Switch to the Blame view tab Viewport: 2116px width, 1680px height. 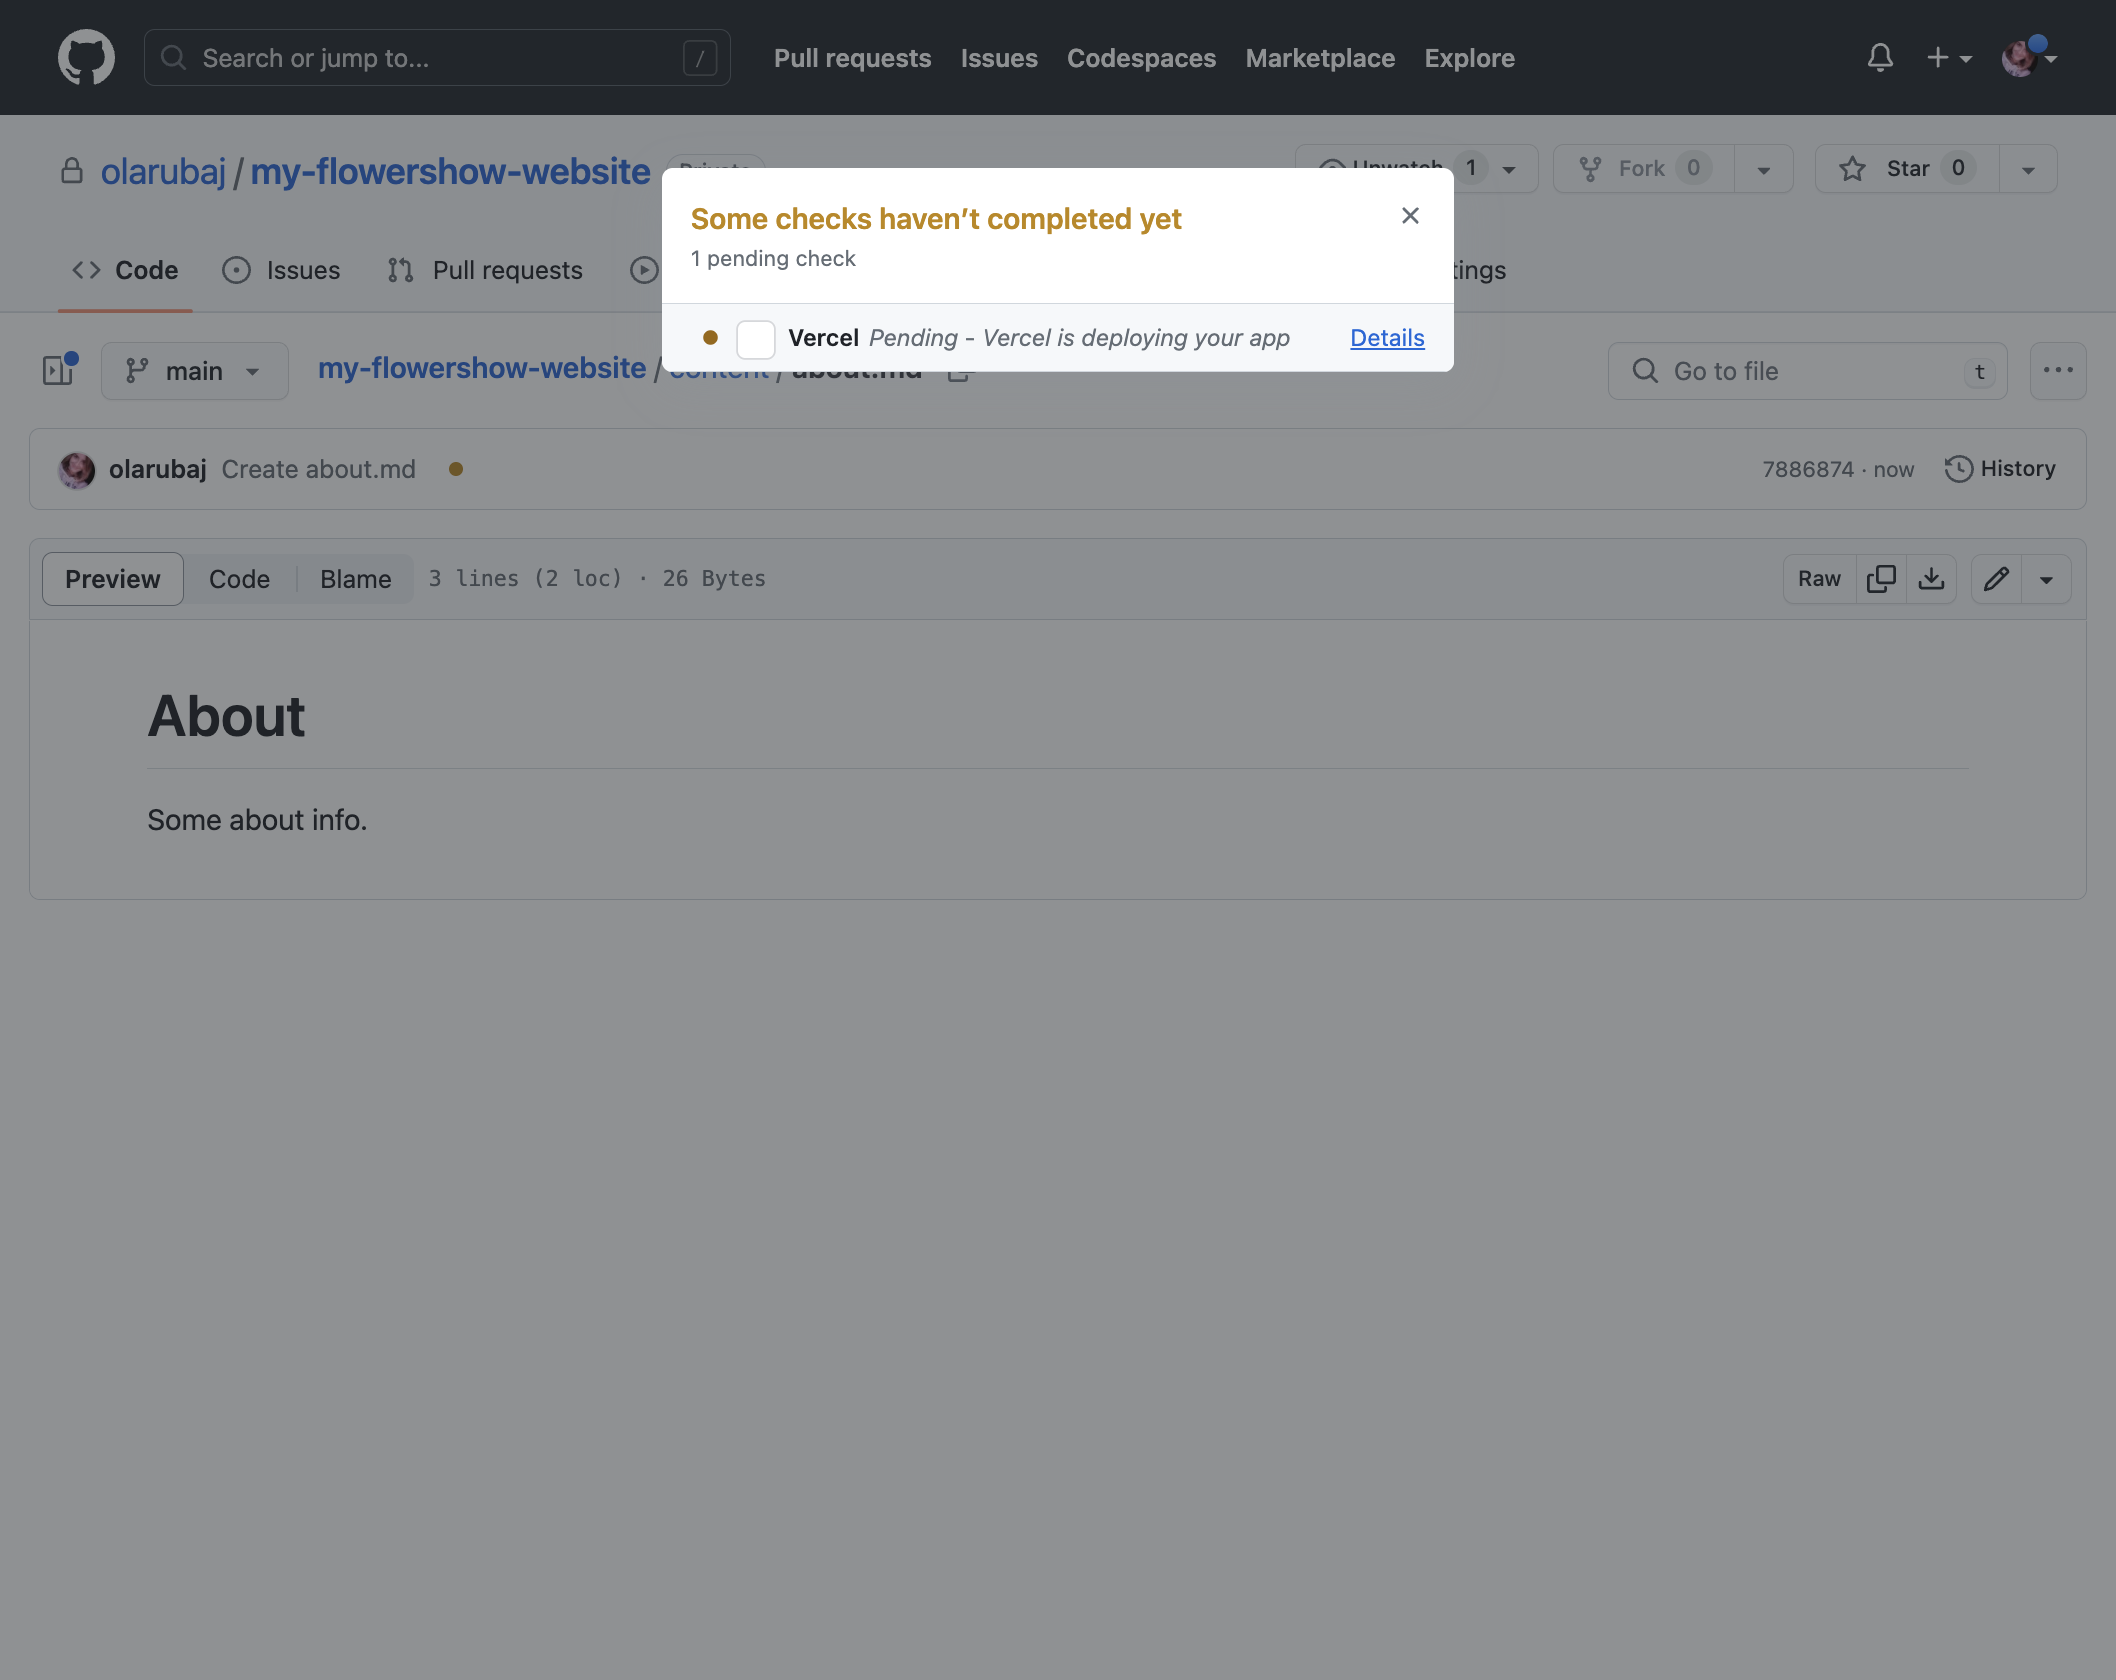point(356,579)
